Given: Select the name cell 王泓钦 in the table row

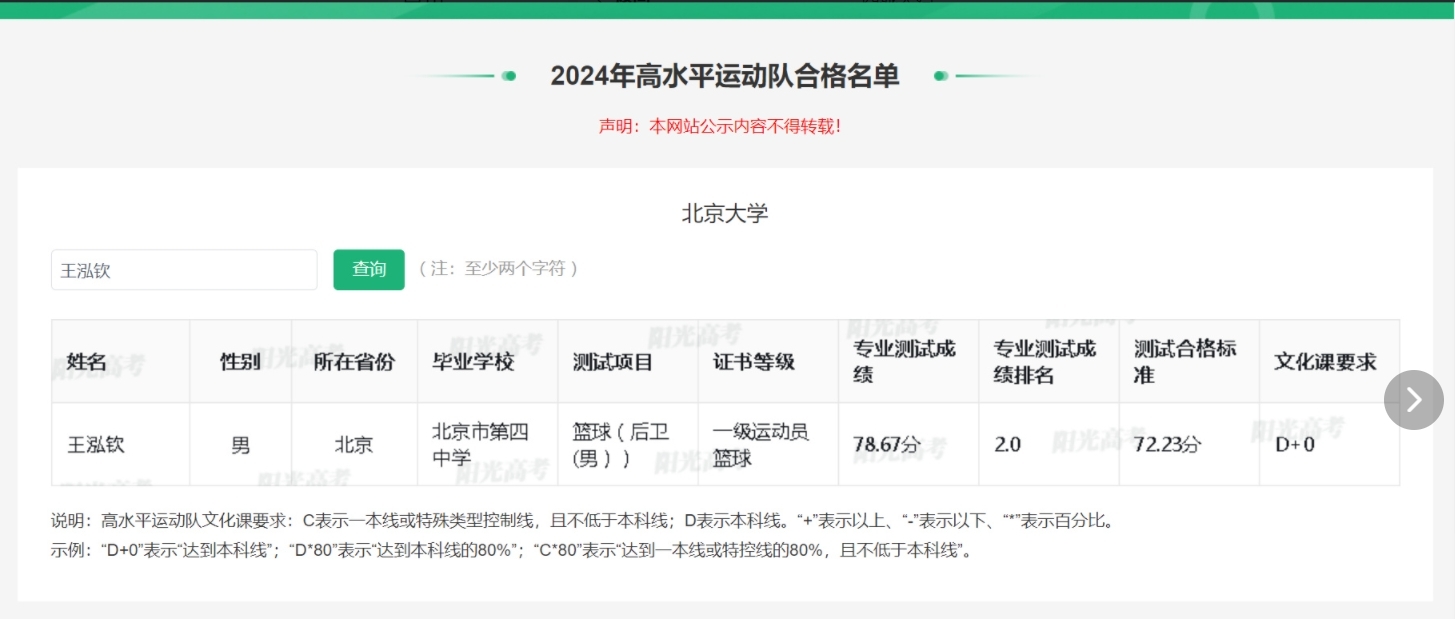Looking at the screenshot, I should tap(121, 445).
